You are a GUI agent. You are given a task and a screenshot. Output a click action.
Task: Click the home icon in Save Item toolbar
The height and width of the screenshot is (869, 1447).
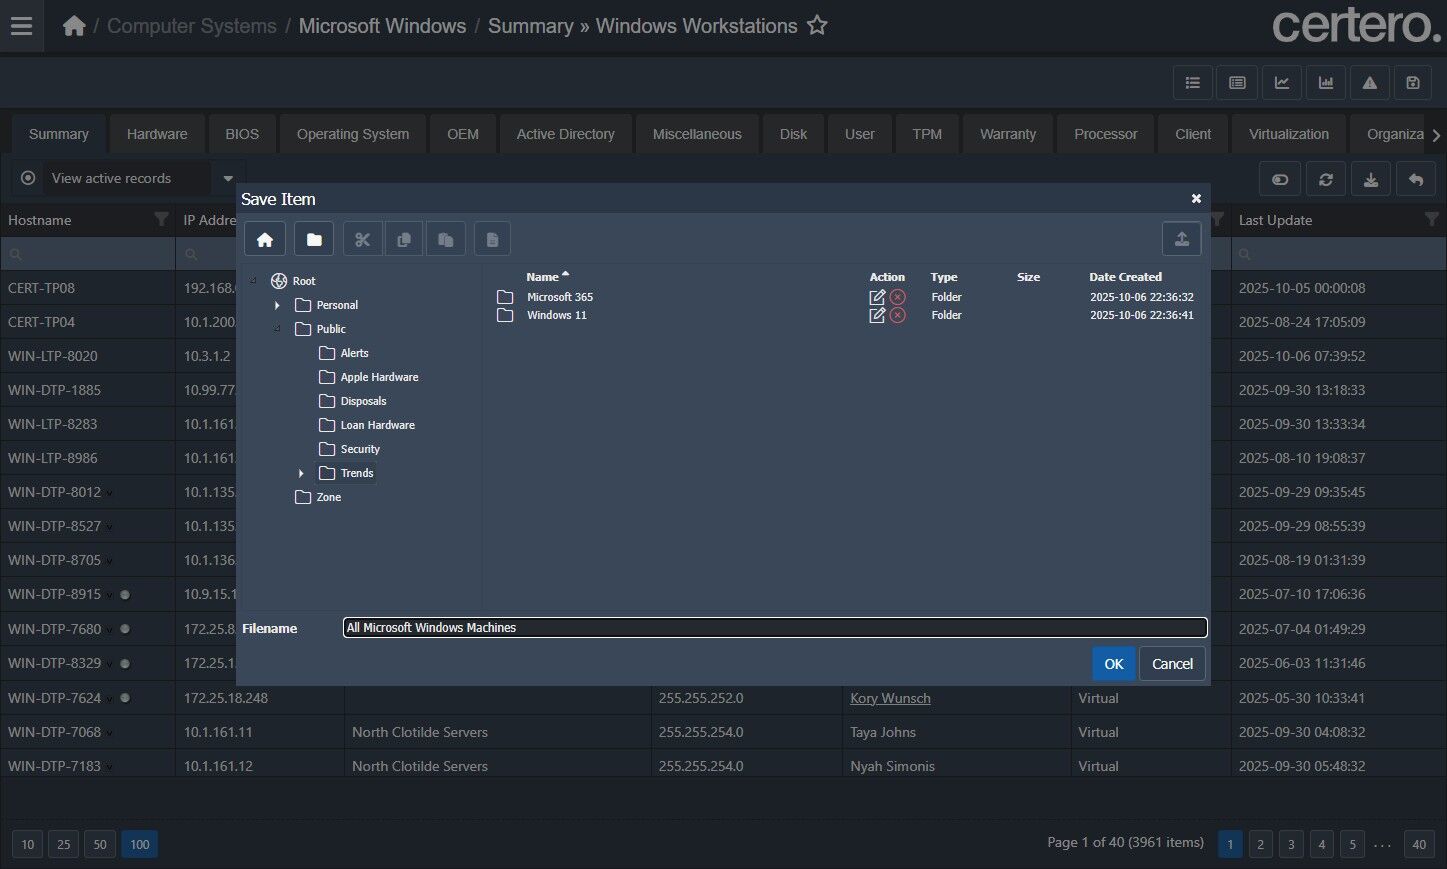pyautogui.click(x=265, y=239)
